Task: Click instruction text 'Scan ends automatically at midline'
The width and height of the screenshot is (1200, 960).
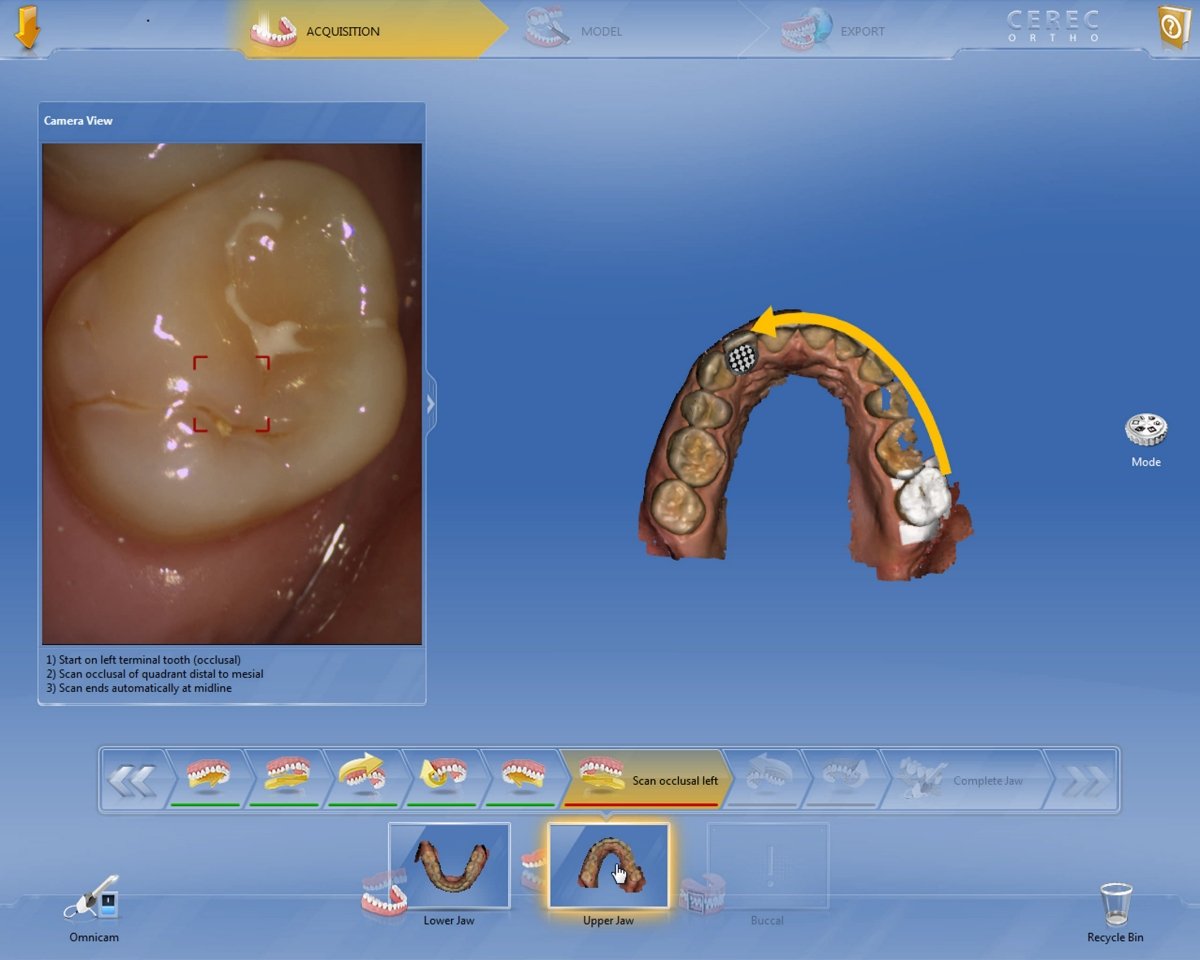Action: coord(139,688)
